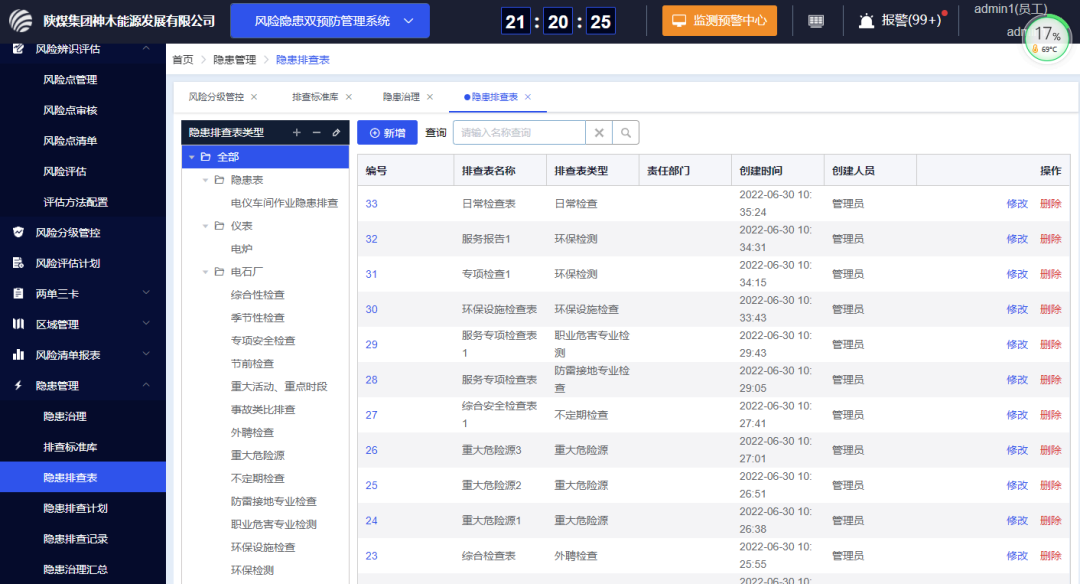The width and height of the screenshot is (1080, 584).
Task: Clear the search box with X icon
Action: tap(599, 133)
